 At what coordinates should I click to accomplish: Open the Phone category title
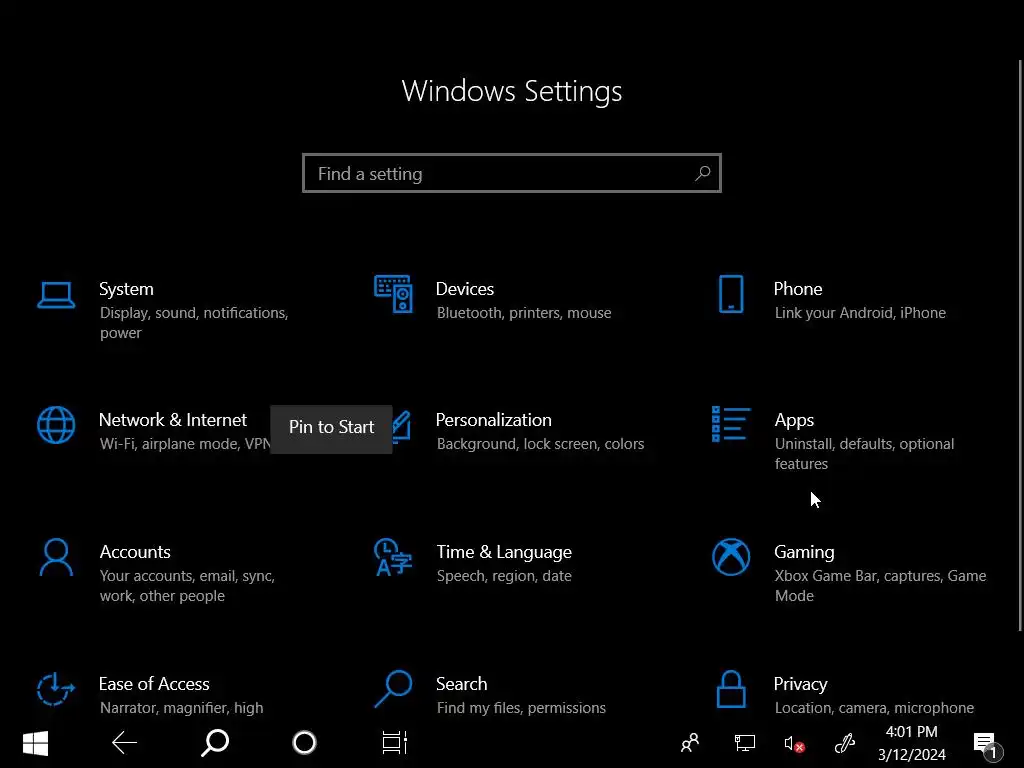click(x=798, y=289)
